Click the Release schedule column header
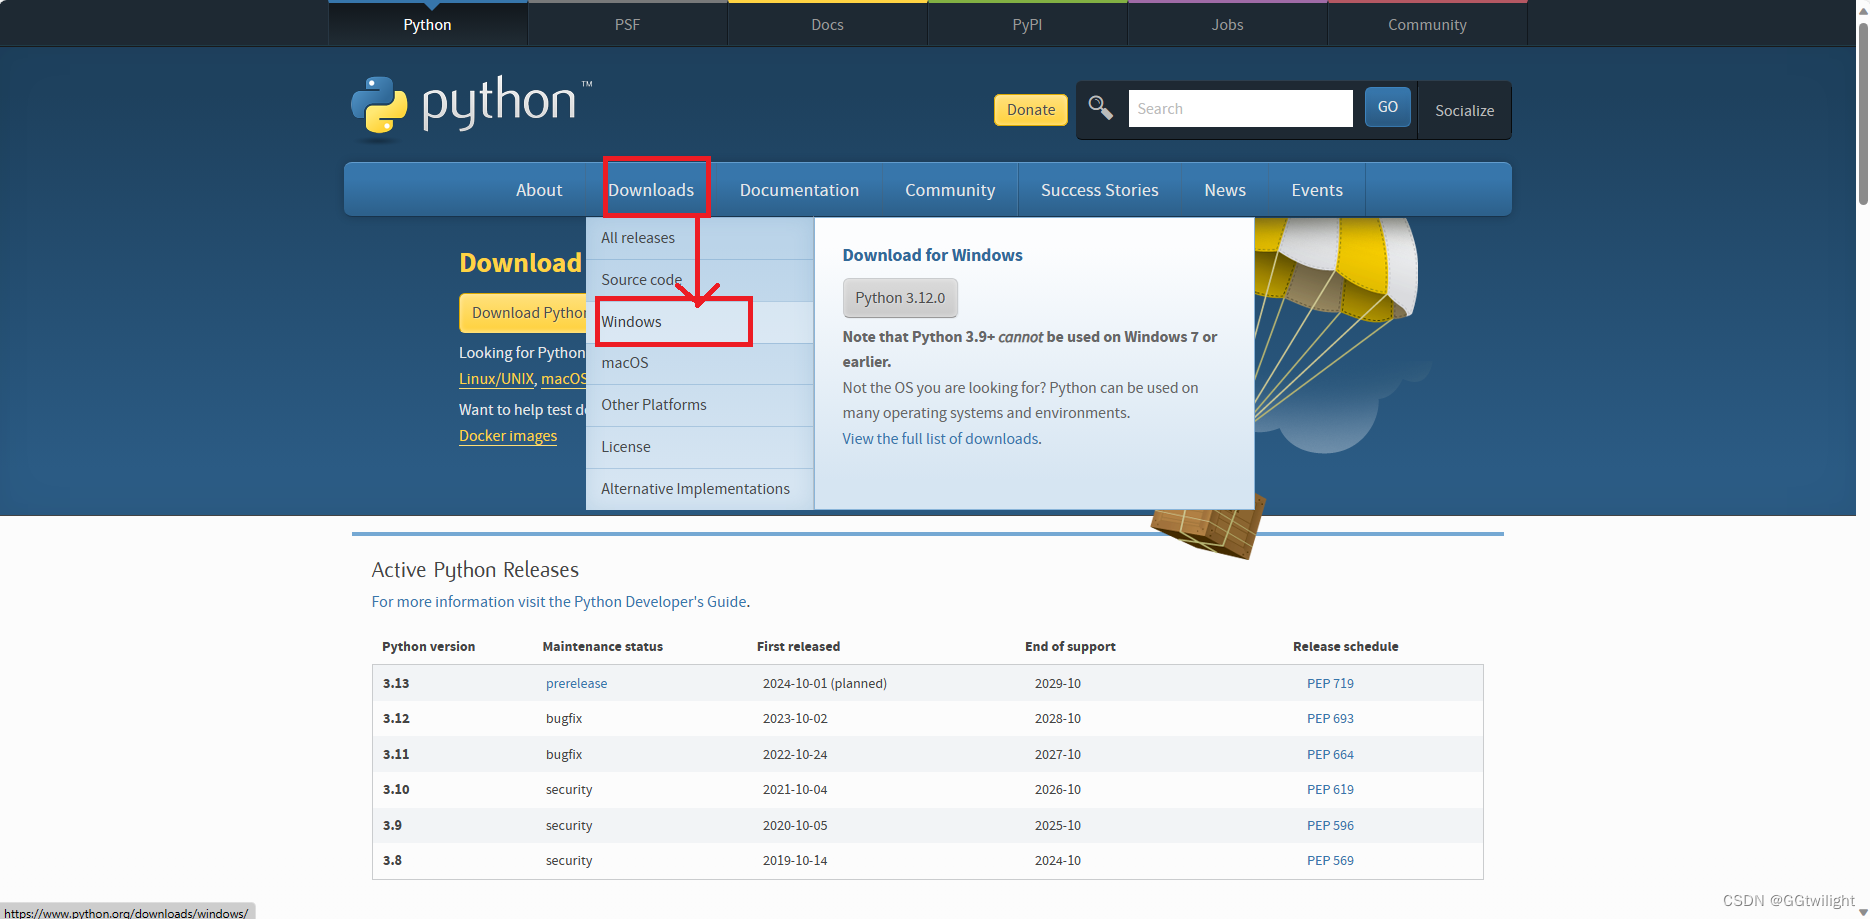Viewport: 1870px width, 919px height. click(1345, 647)
